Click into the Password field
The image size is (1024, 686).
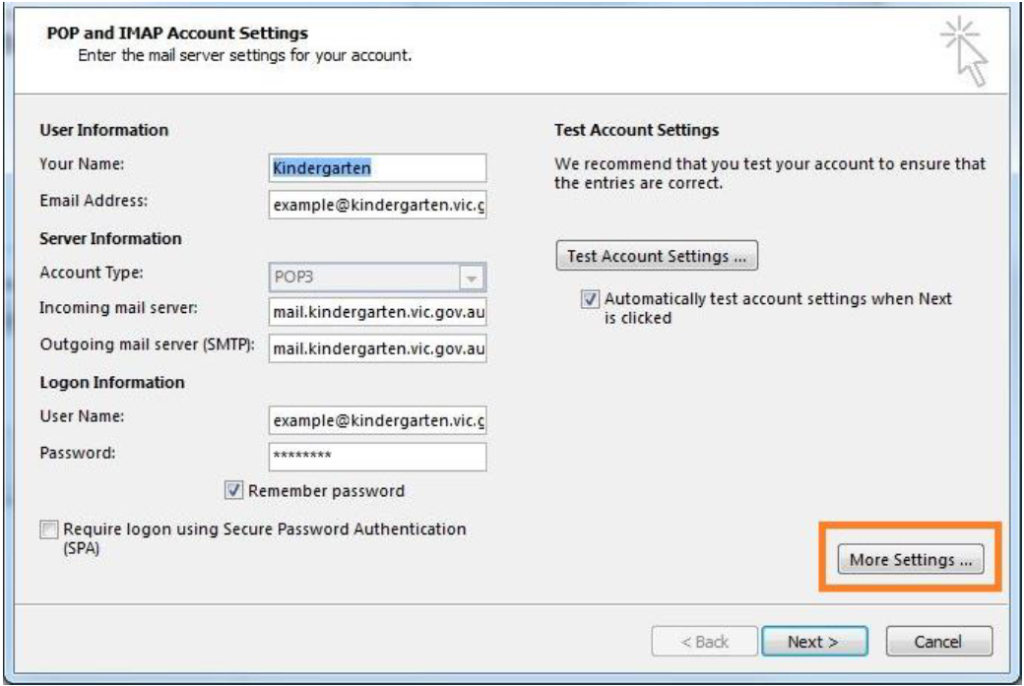pyautogui.click(x=377, y=457)
